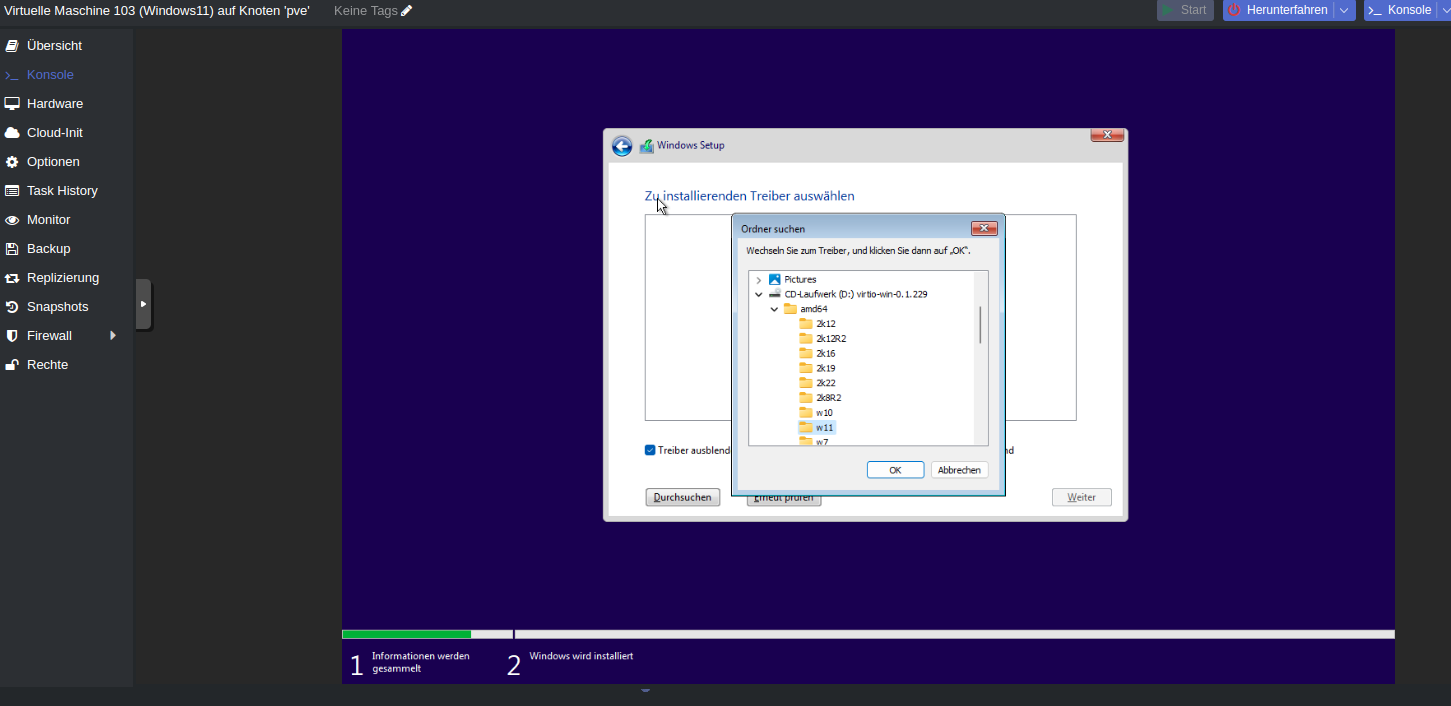This screenshot has width=1451, height=706.
Task: Click the Firewall shield icon
Action: click(12, 336)
